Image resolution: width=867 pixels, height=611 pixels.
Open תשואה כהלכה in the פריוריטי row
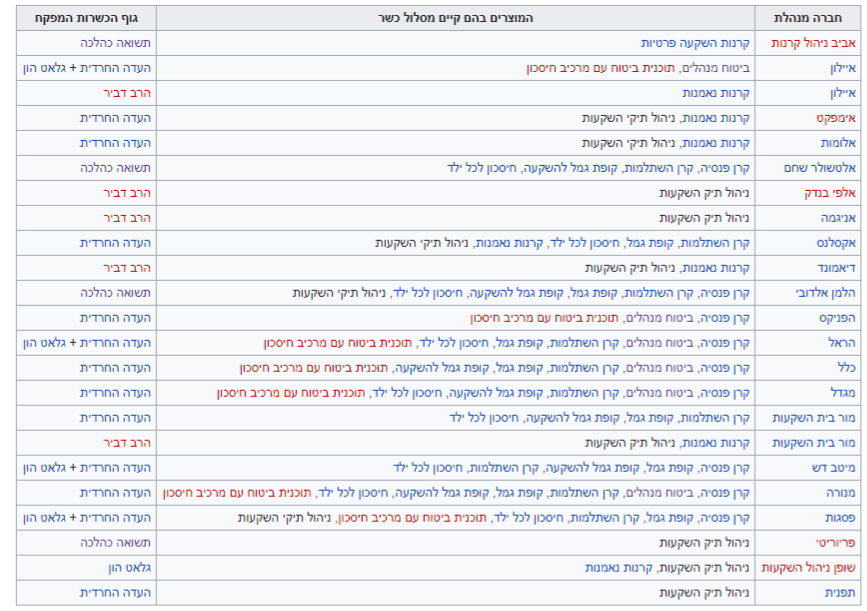[x=115, y=542]
